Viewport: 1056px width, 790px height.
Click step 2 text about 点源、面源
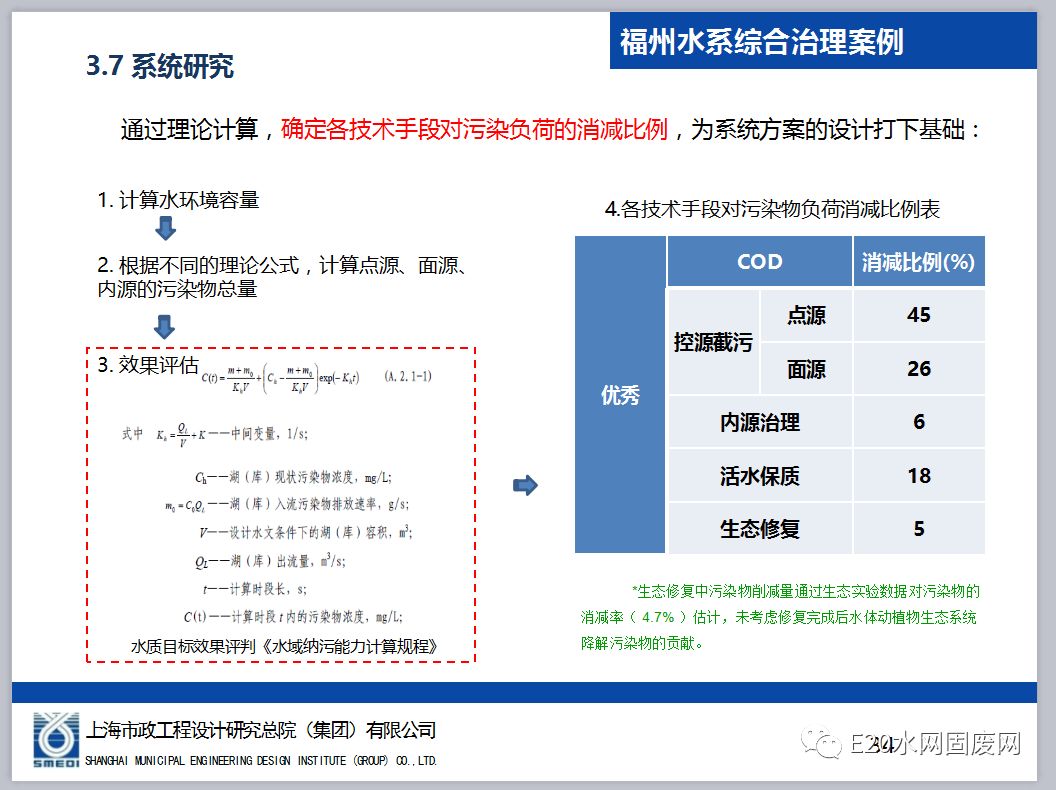coord(282,277)
